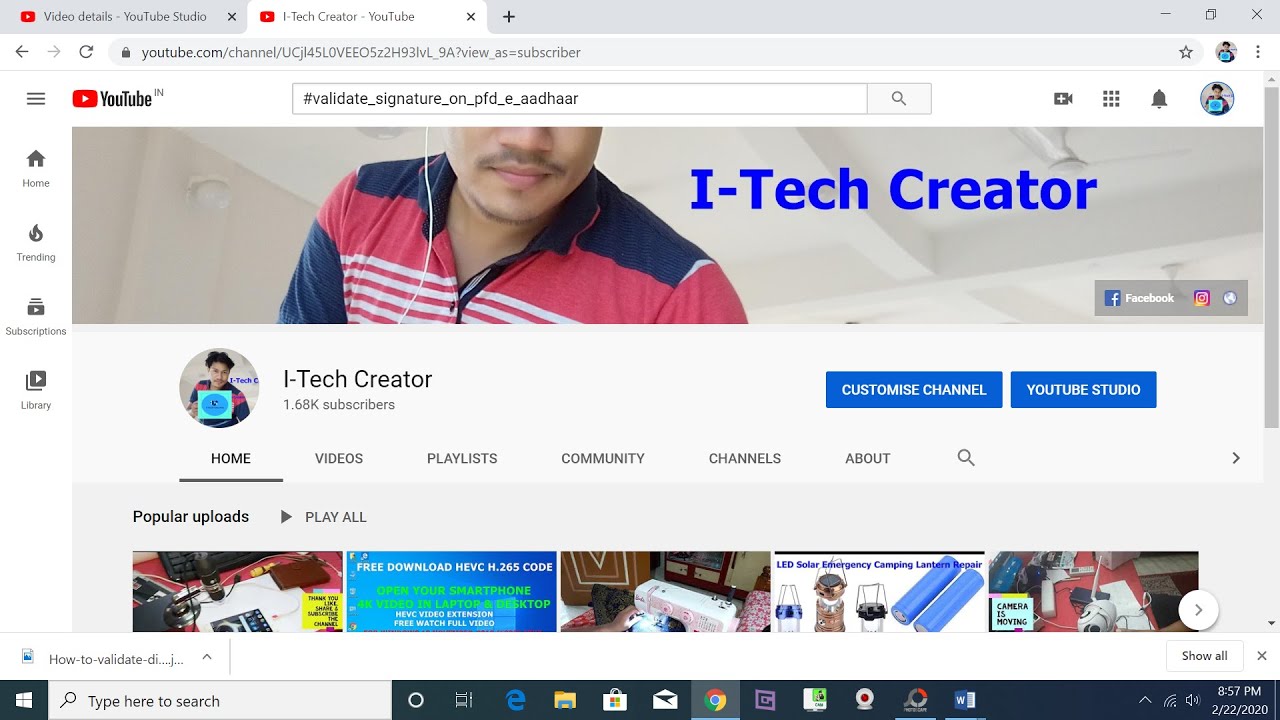This screenshot has width=1280, height=720.
Task: Click CUSTOMISE CHANNEL button
Action: [914, 390]
